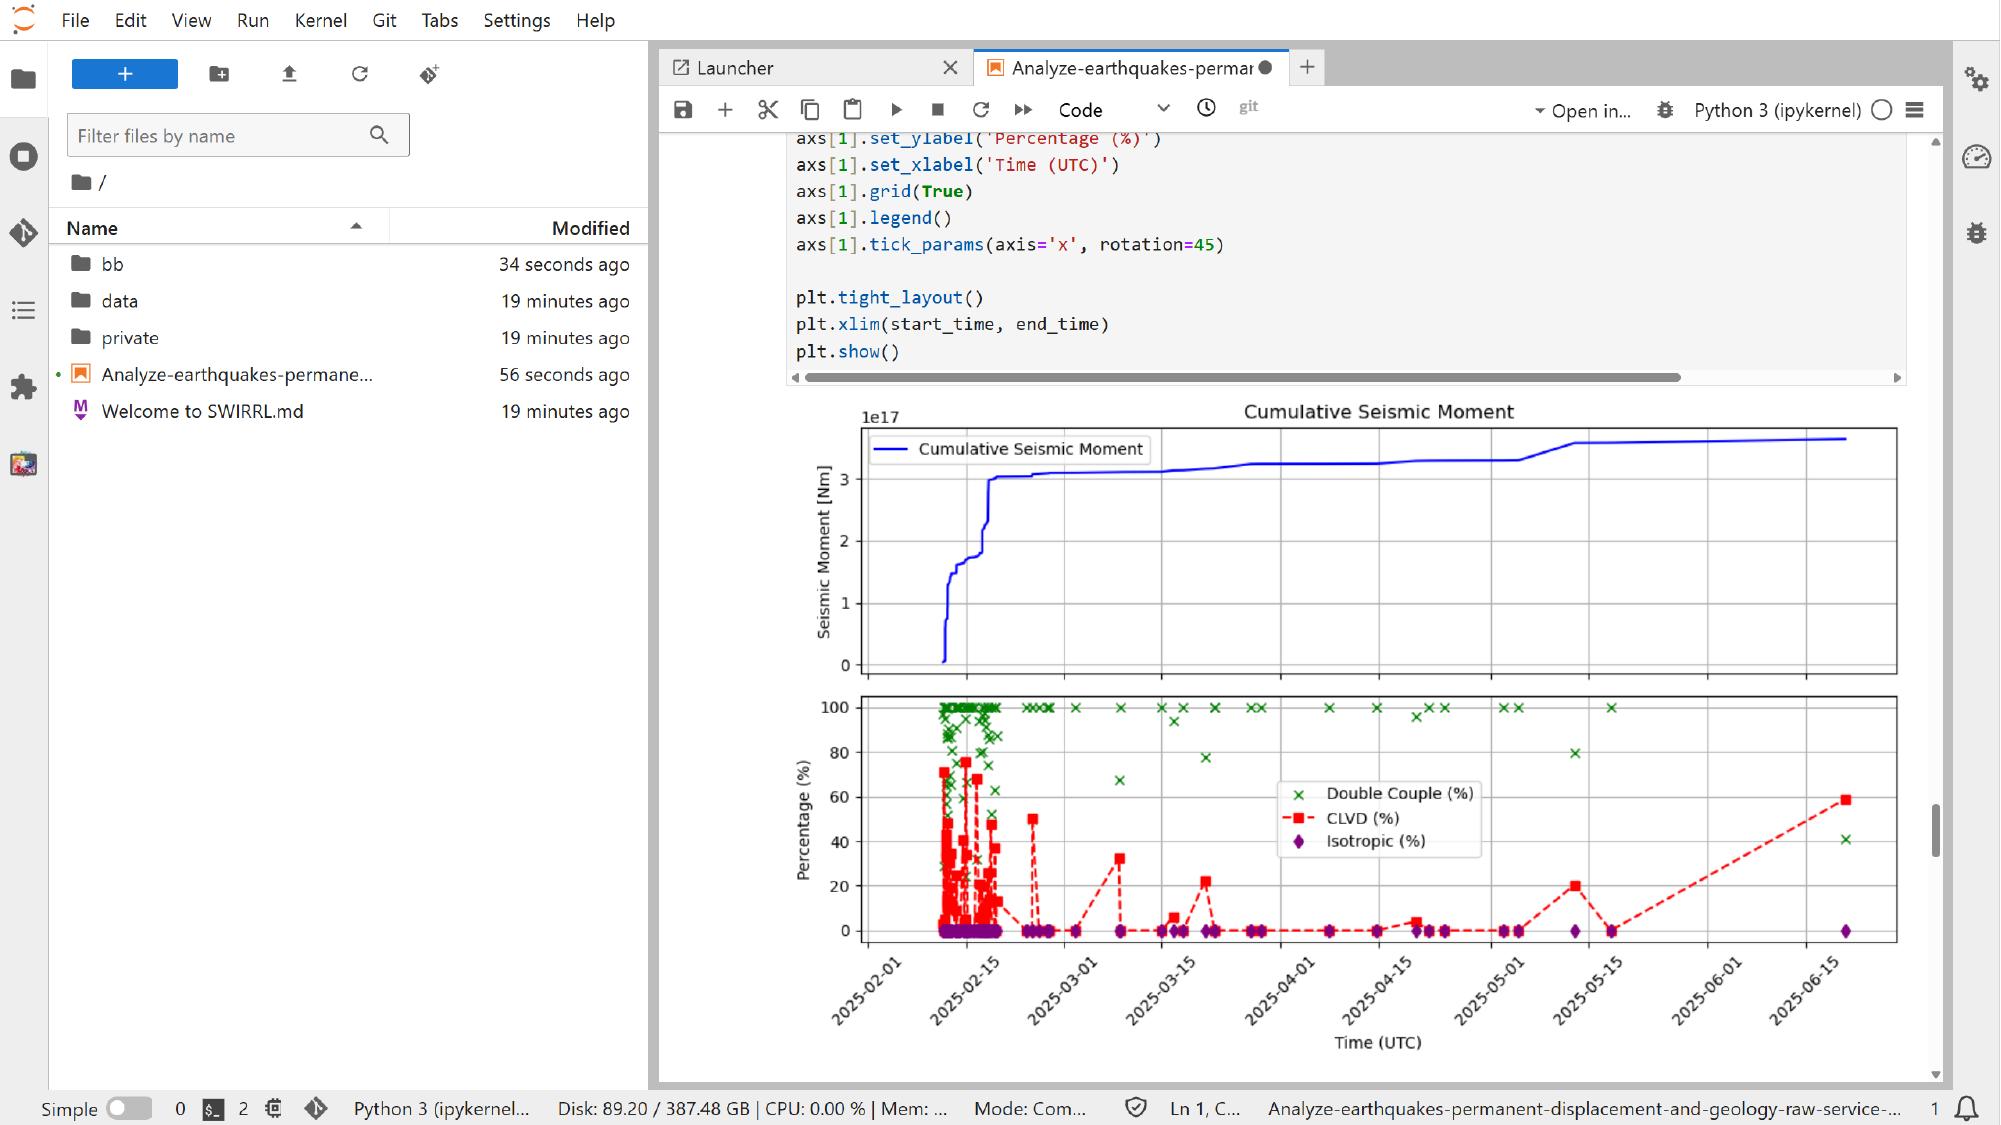Viewport: 2001px width, 1125px height.
Task: Upload files into the file browser
Action: coord(289,74)
